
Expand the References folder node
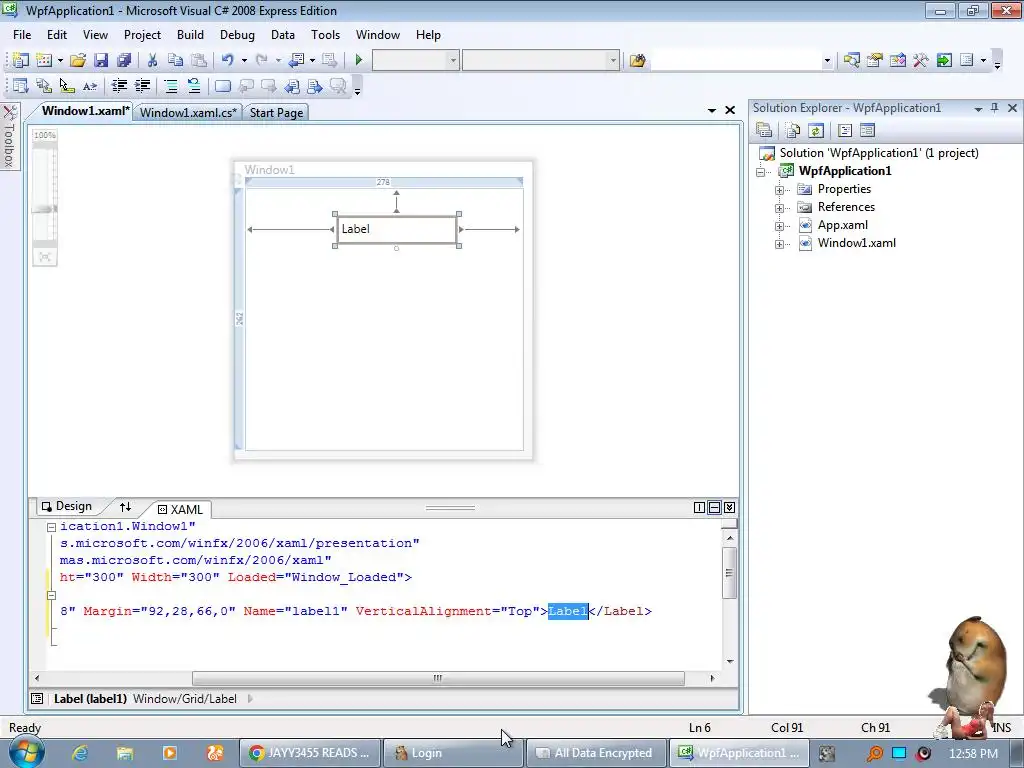(x=779, y=208)
